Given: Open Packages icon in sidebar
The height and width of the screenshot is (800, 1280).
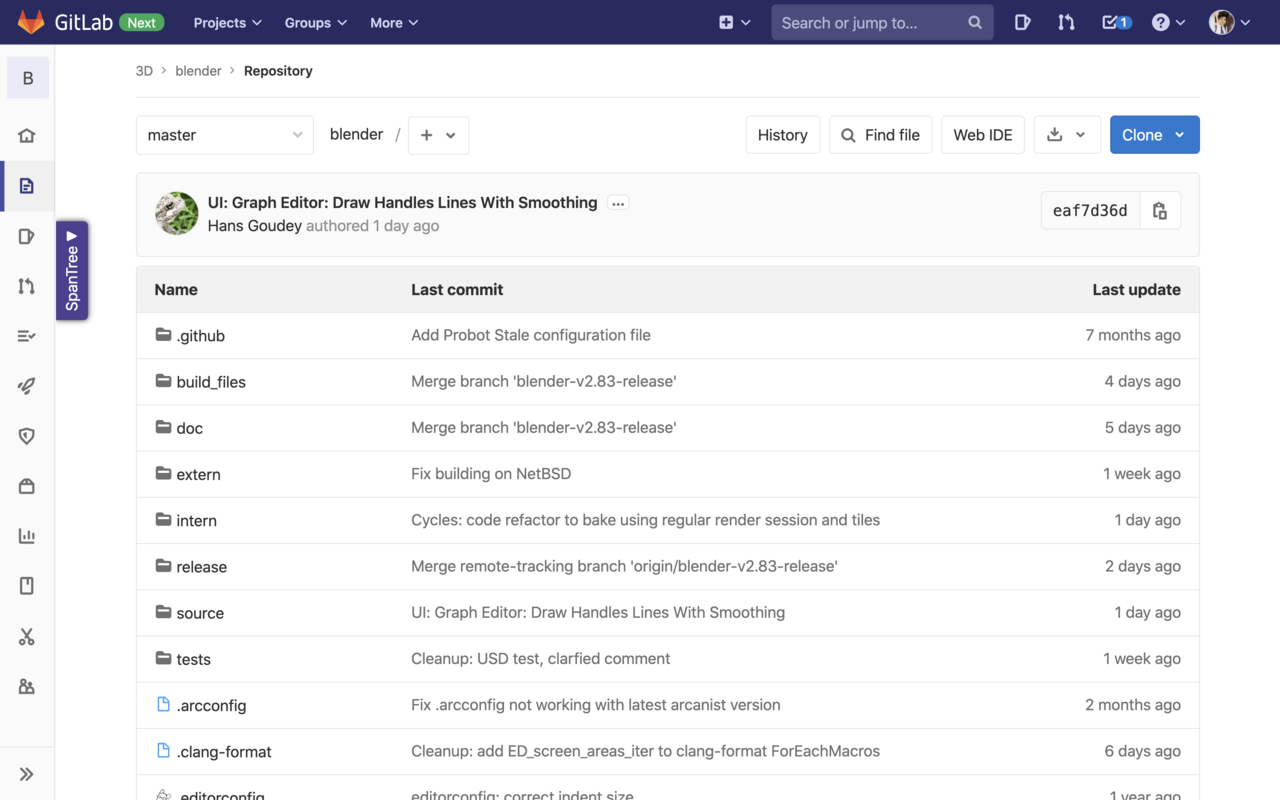Looking at the screenshot, I should point(27,486).
